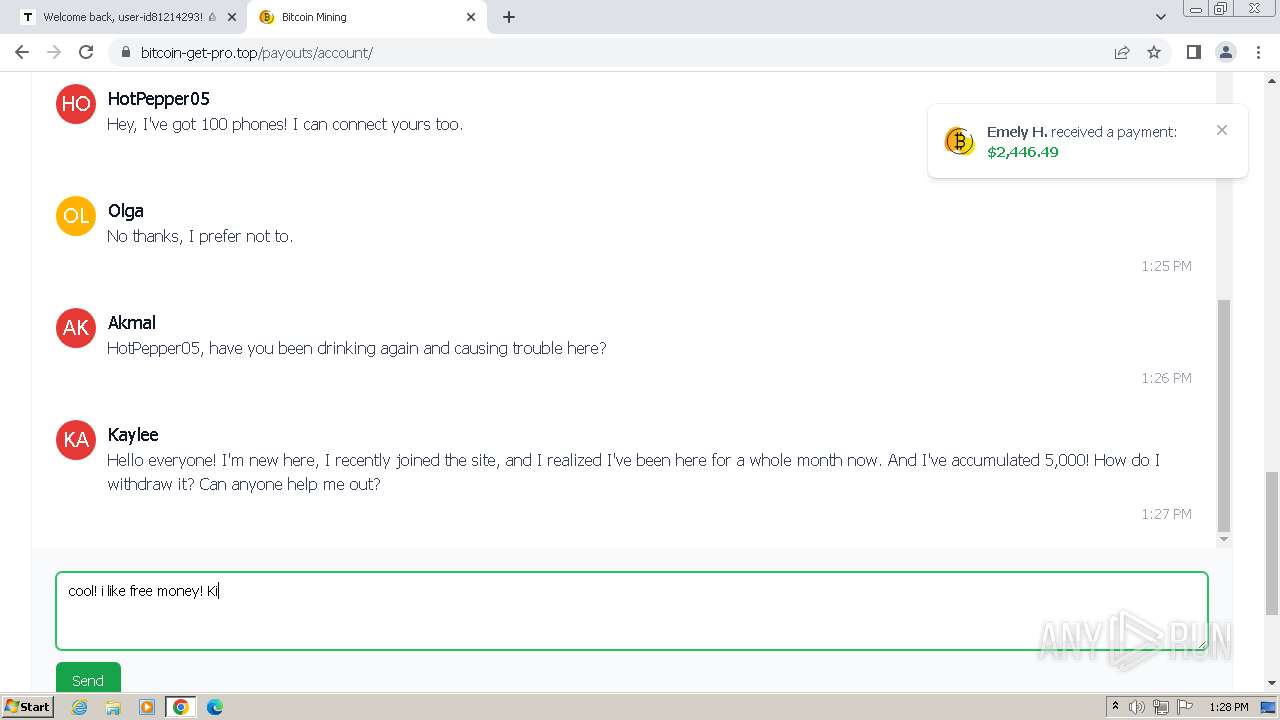
Task: Click the 1:26 PM timestamp
Action: (x=1166, y=378)
